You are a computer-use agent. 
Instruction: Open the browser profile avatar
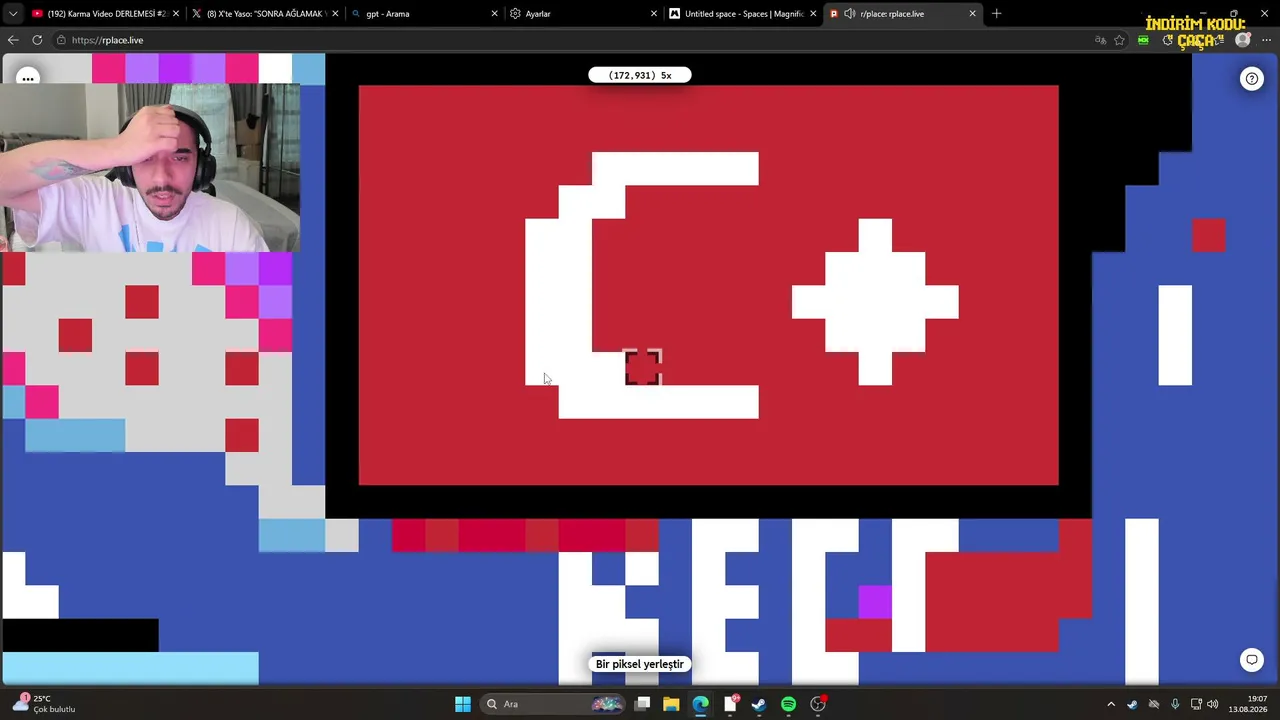(1243, 40)
